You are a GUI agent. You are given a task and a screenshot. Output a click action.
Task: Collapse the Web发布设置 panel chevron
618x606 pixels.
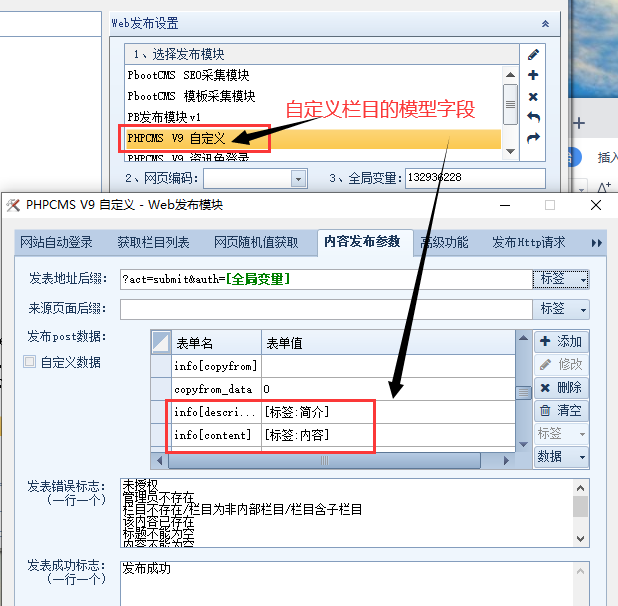pyautogui.click(x=545, y=24)
